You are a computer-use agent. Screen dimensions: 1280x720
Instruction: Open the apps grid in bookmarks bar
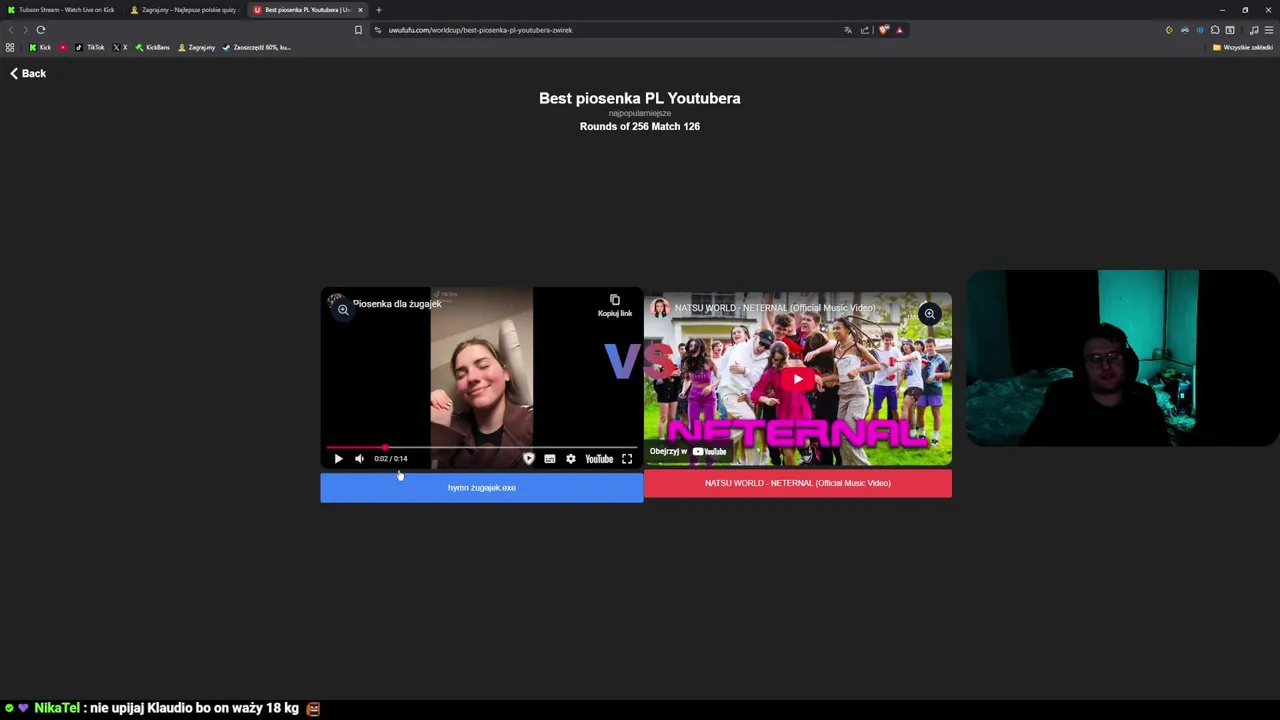click(x=10, y=47)
